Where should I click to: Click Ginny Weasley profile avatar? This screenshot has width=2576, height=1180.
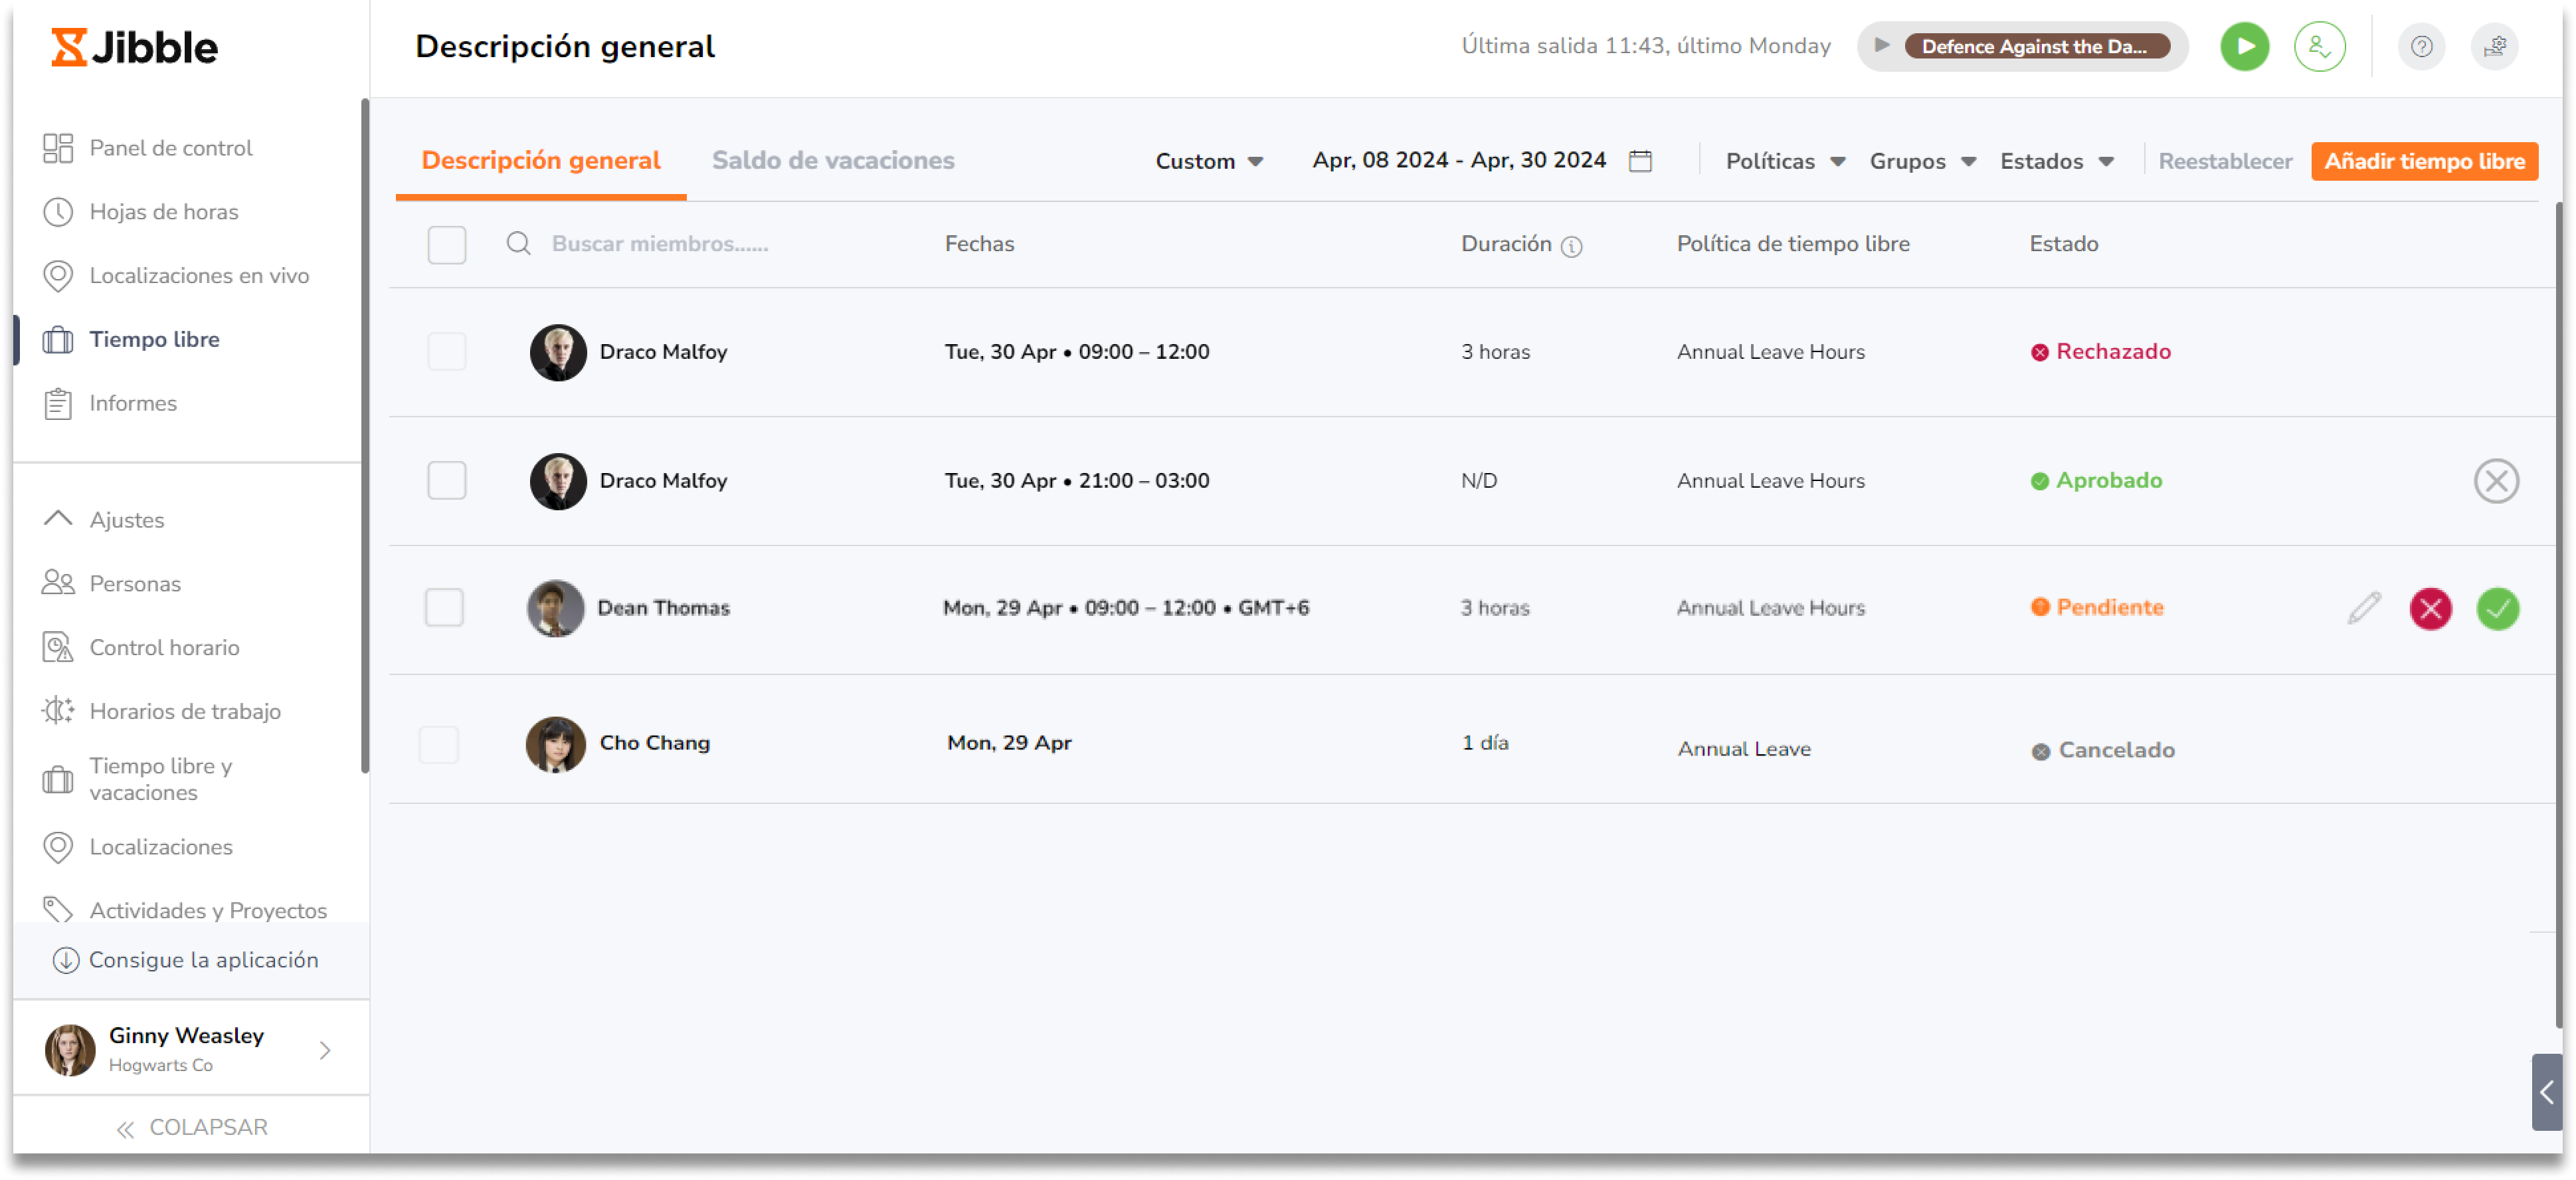(70, 1050)
